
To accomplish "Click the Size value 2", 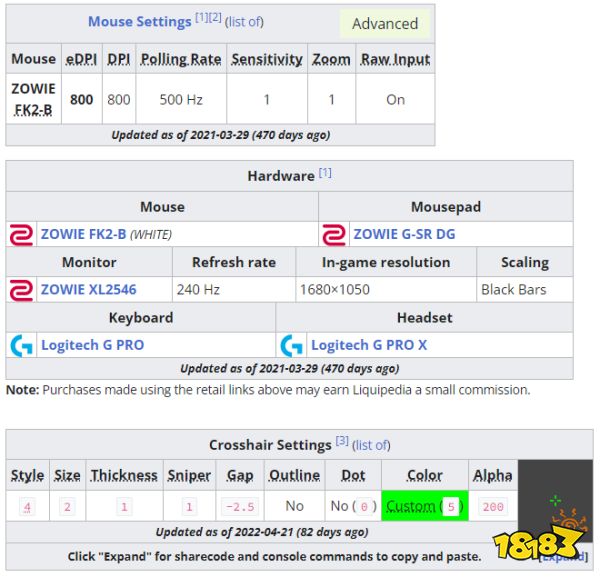I will tap(67, 507).
